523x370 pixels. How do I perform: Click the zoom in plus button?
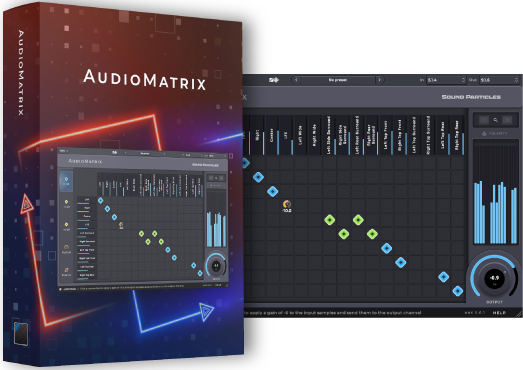point(507,120)
